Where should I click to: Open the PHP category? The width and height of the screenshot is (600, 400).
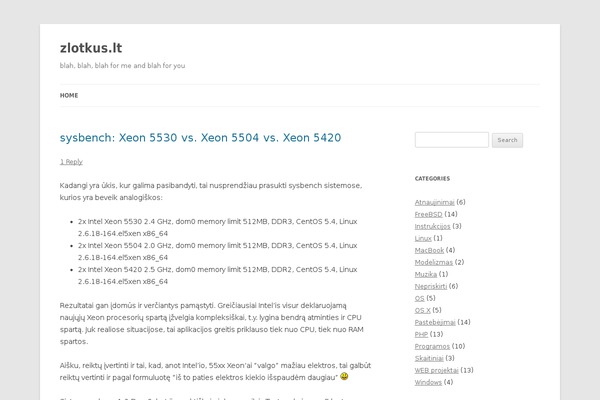tap(421, 334)
